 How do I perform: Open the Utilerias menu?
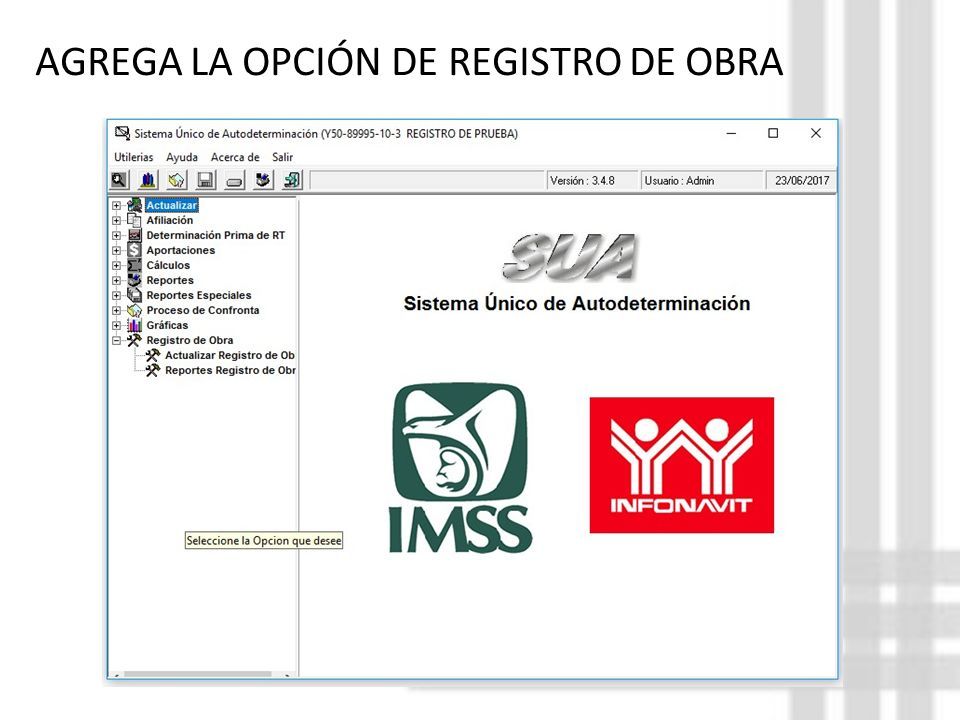(x=133, y=157)
